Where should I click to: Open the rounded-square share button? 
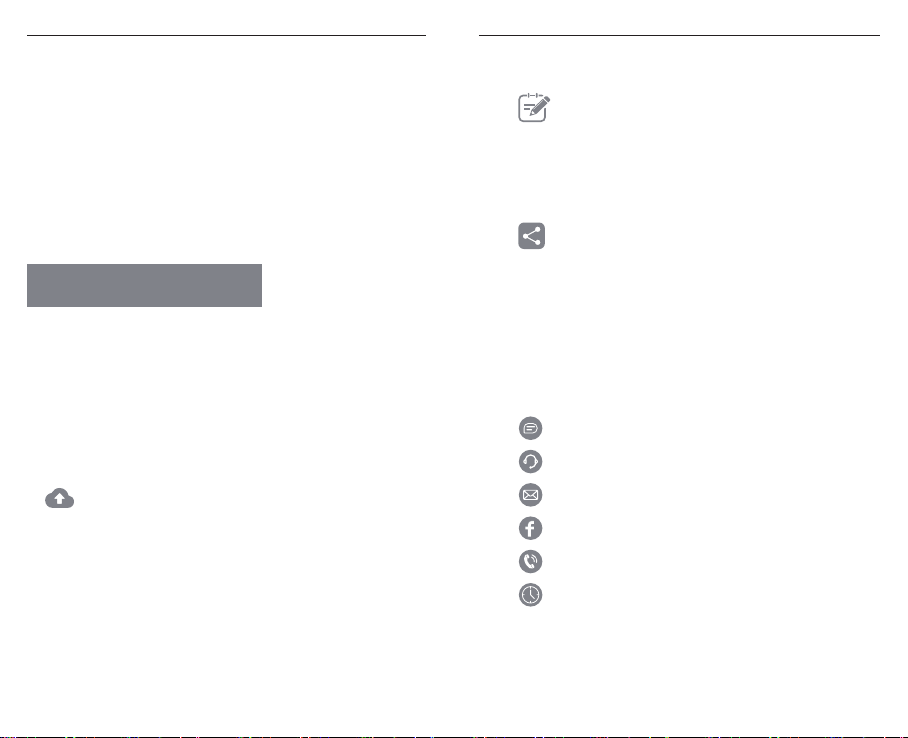532,236
